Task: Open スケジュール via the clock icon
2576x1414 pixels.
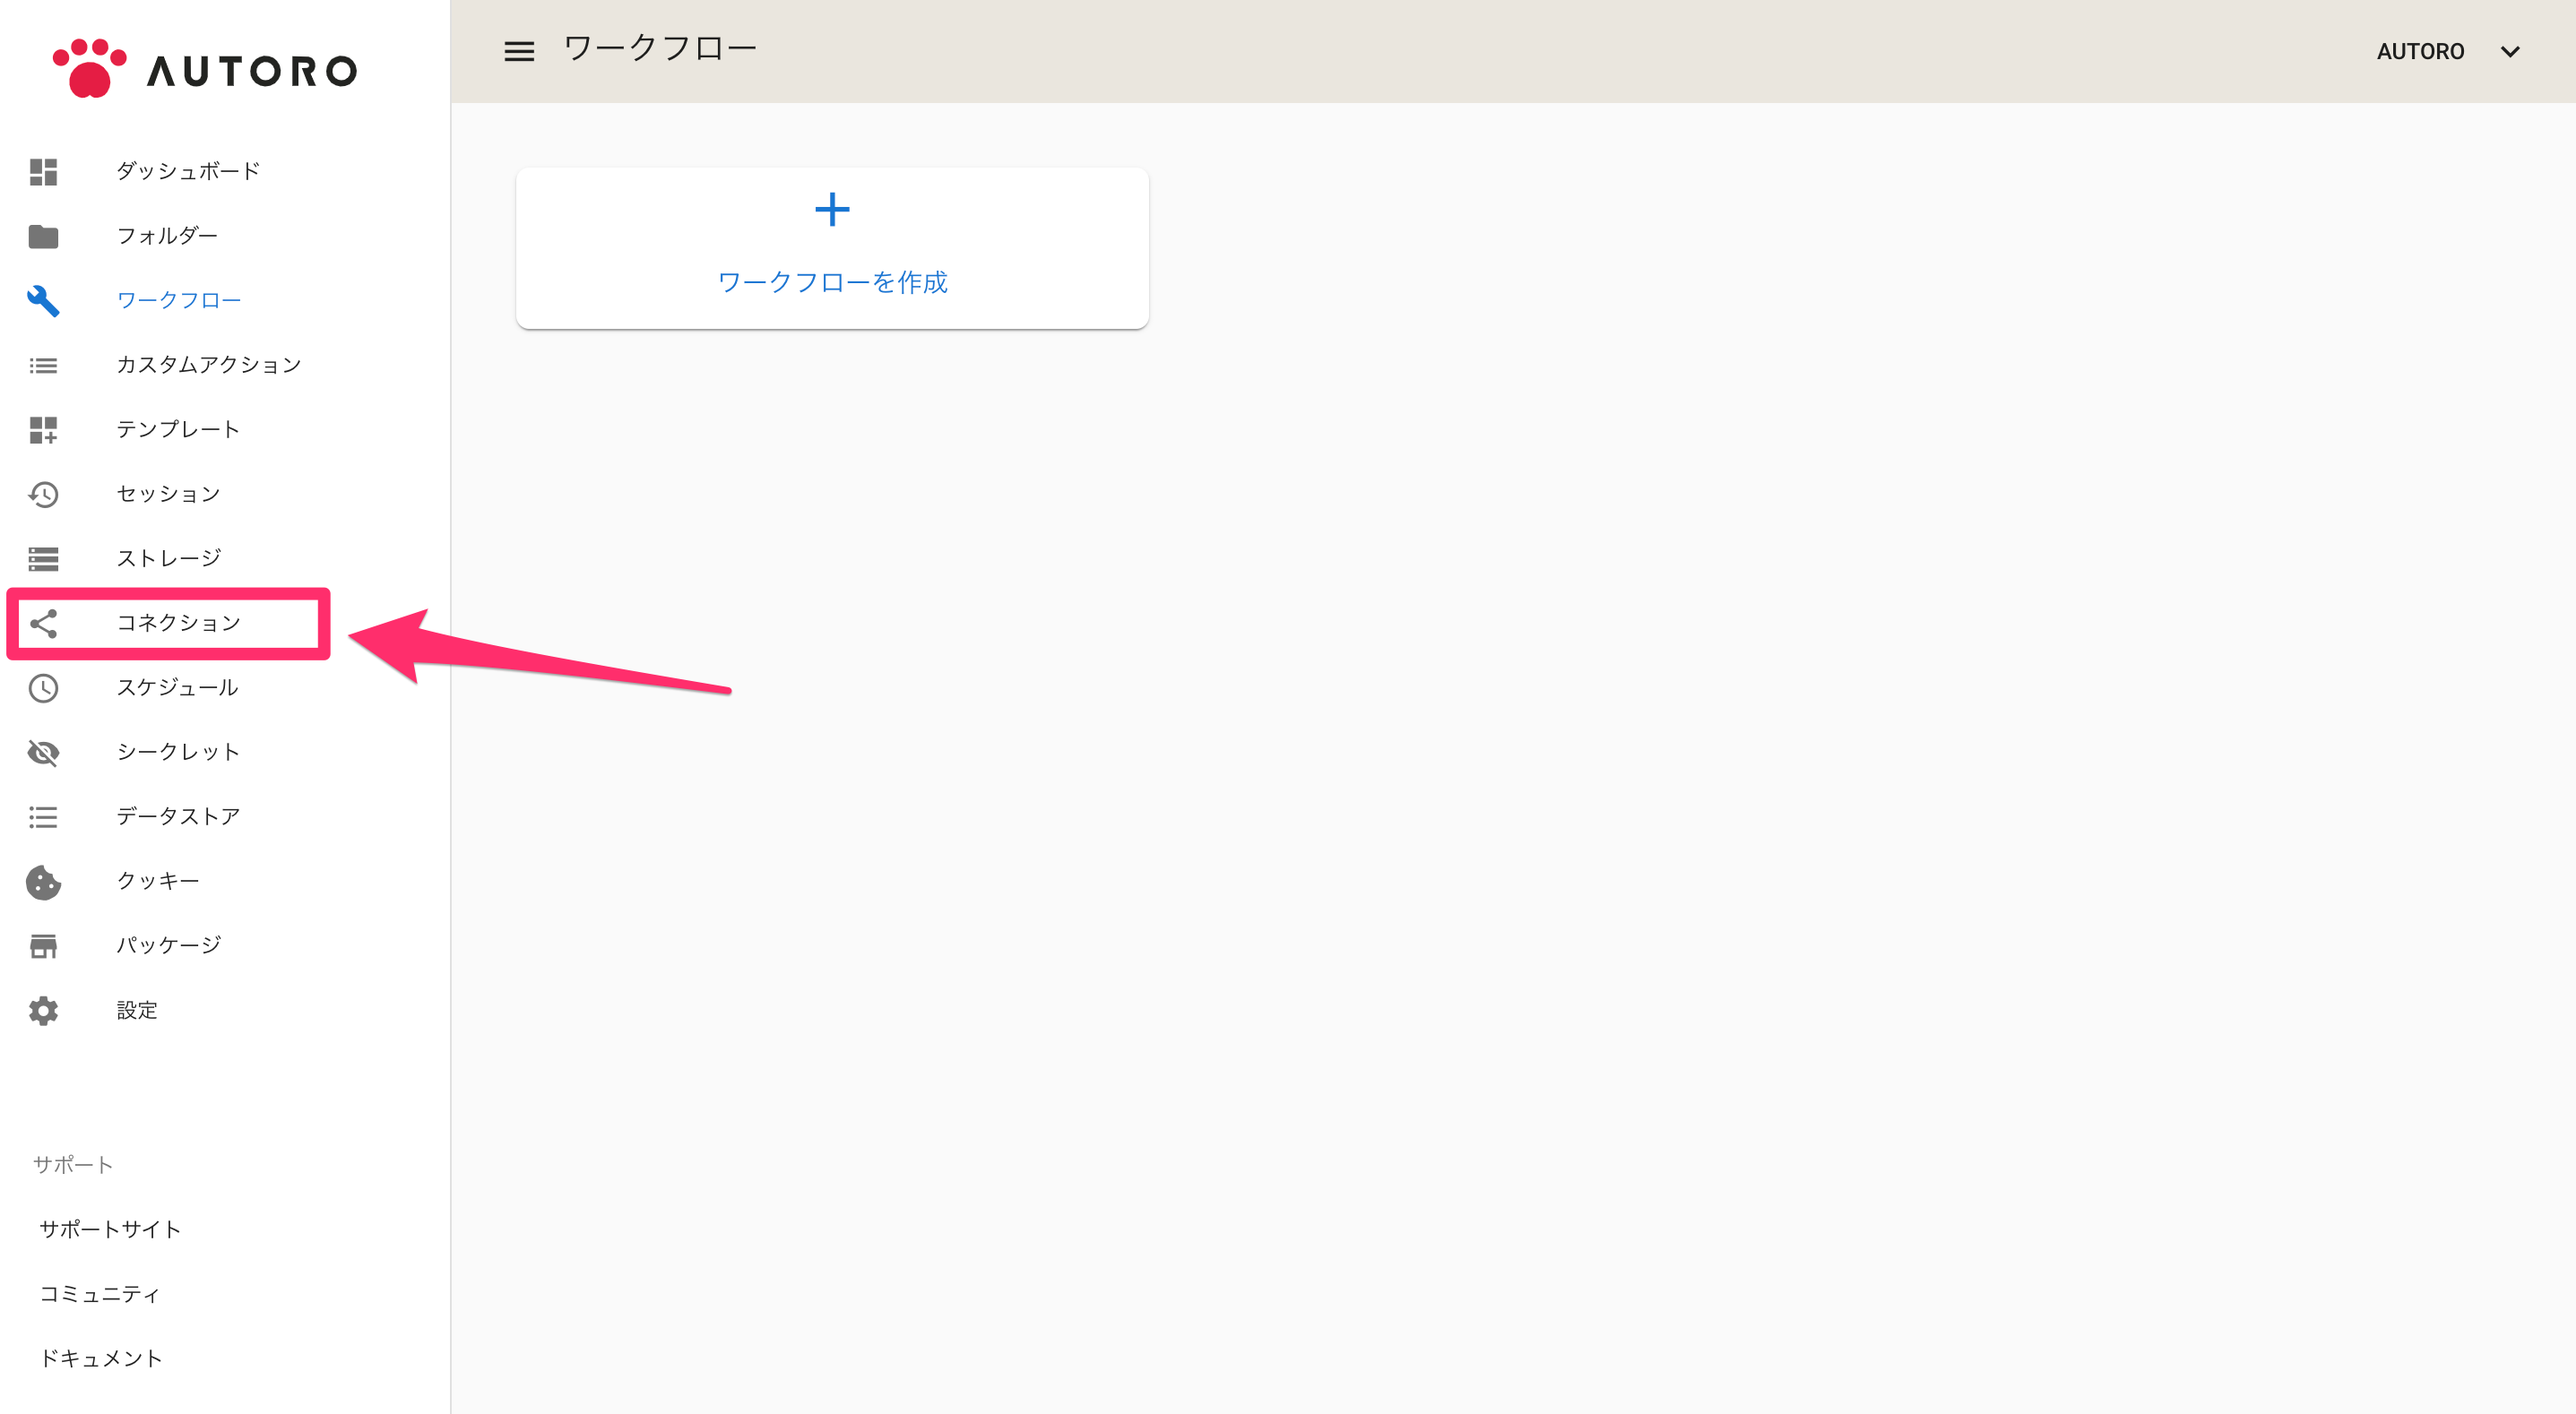Action: (x=43, y=687)
